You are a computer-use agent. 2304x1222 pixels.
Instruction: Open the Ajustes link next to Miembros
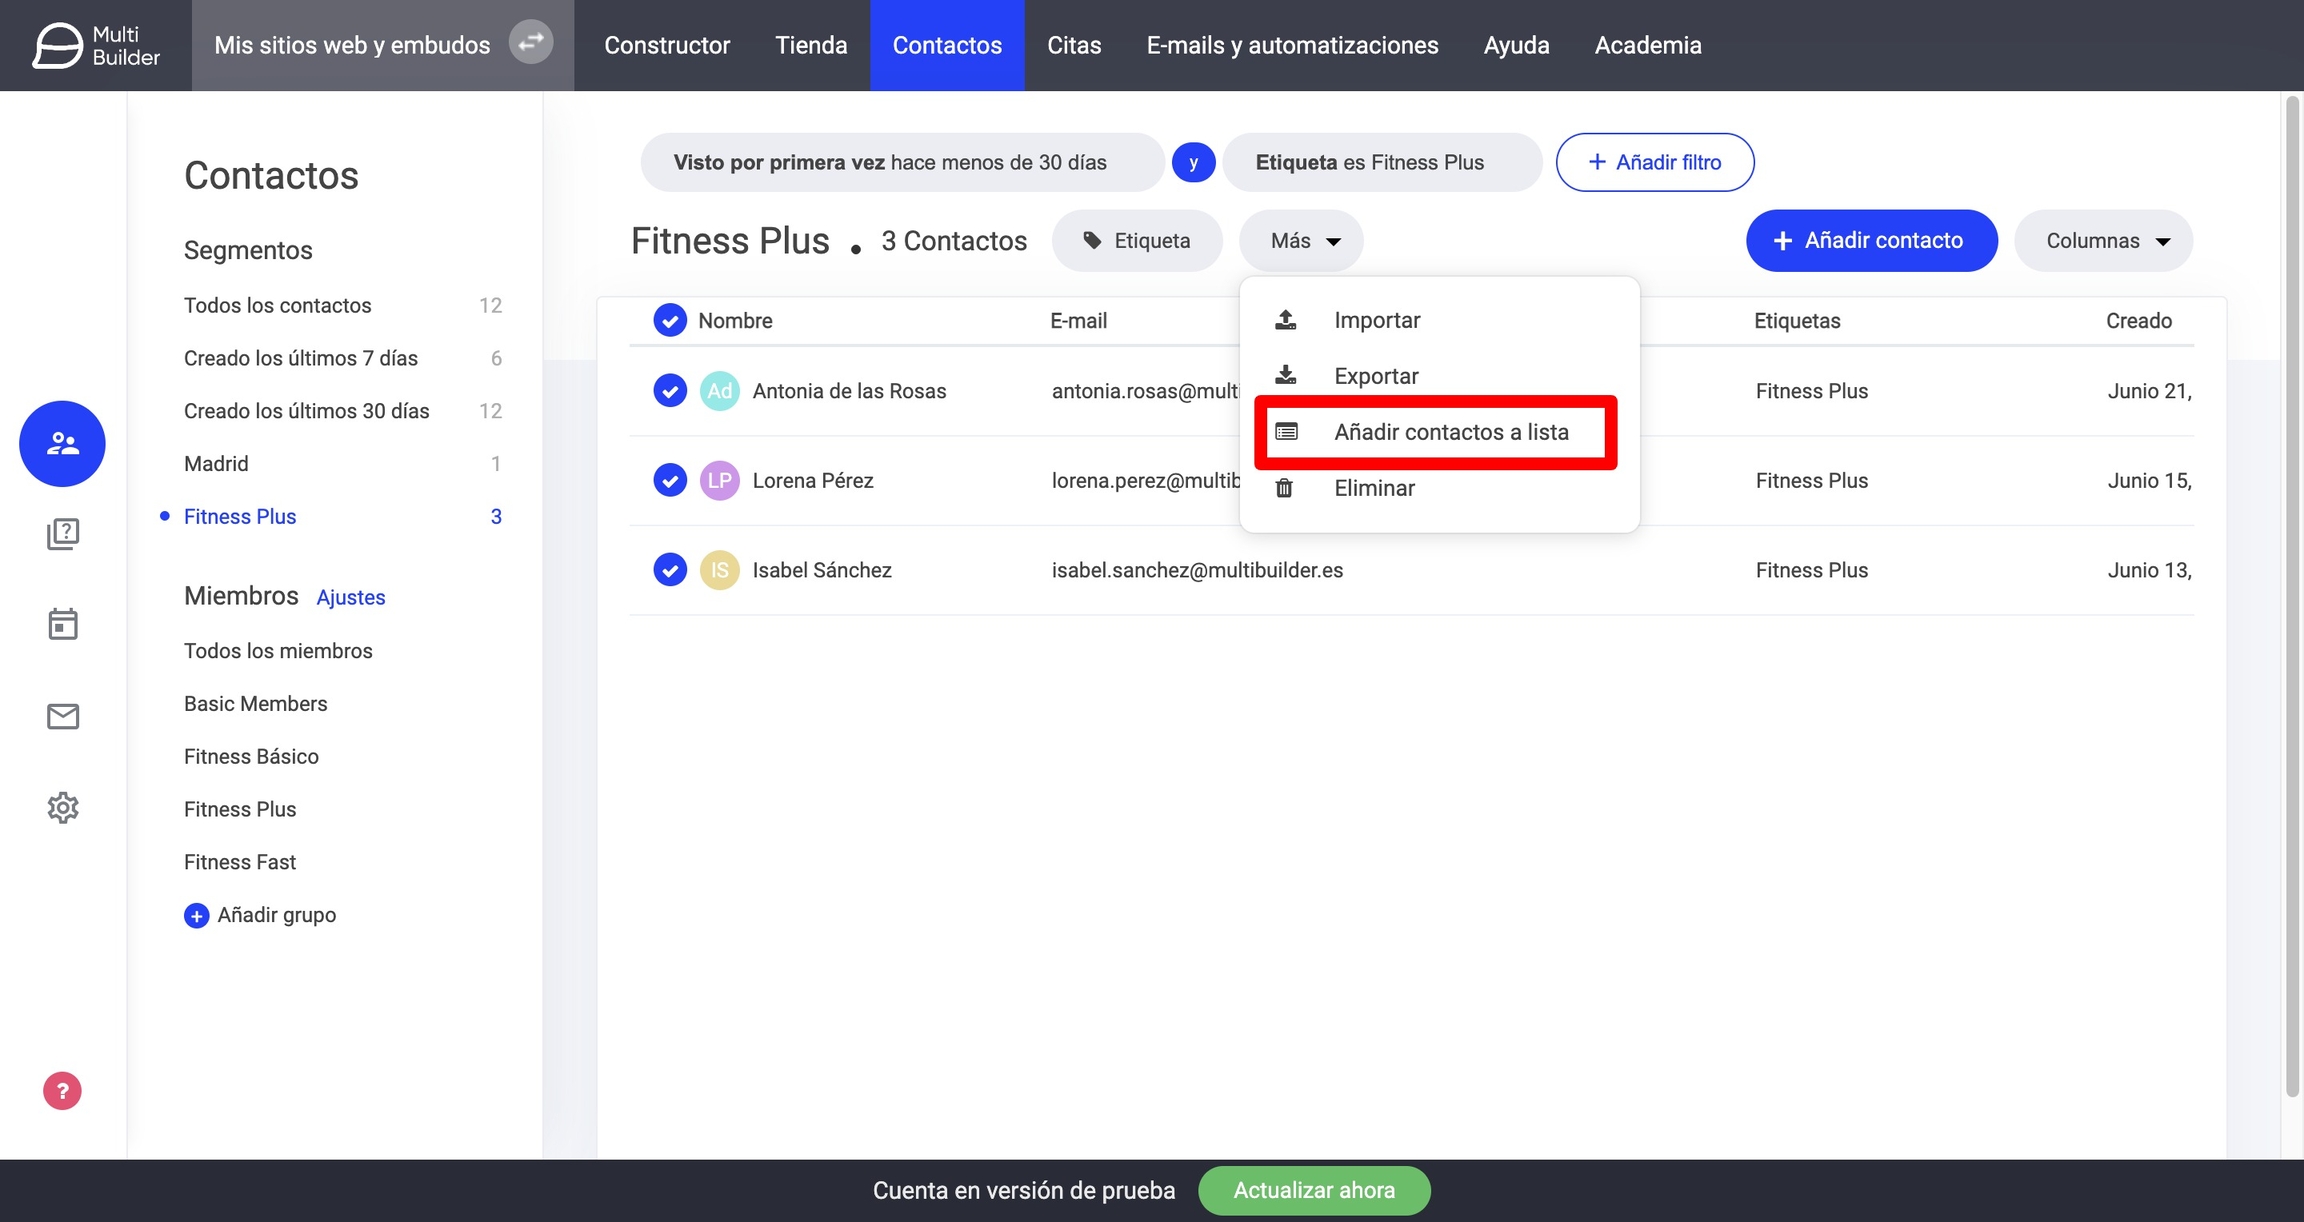pyautogui.click(x=350, y=597)
